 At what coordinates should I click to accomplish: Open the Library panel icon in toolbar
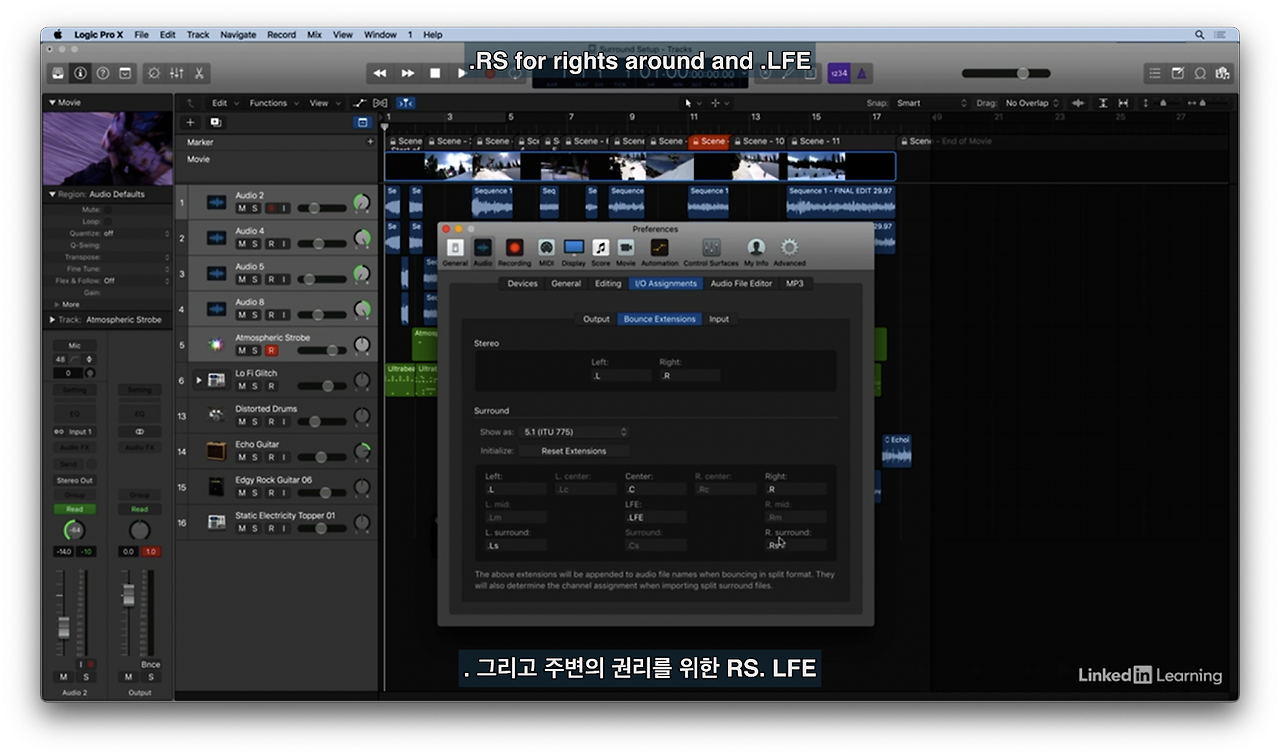pos(58,73)
